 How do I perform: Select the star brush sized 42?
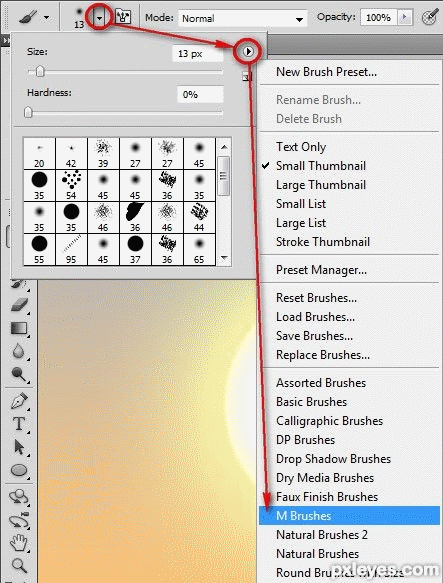click(71, 154)
